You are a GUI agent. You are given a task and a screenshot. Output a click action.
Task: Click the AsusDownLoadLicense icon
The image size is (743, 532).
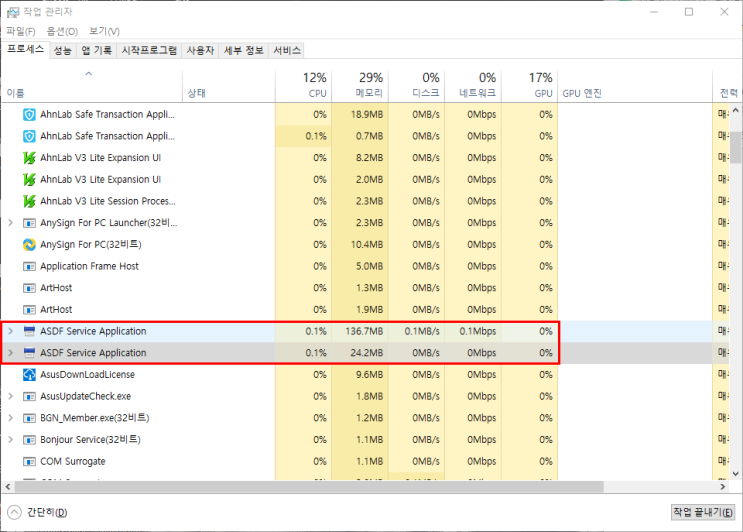point(29,375)
